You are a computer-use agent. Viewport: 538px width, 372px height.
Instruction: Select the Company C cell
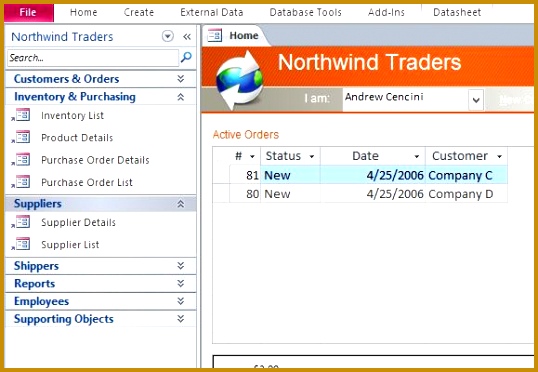466,175
